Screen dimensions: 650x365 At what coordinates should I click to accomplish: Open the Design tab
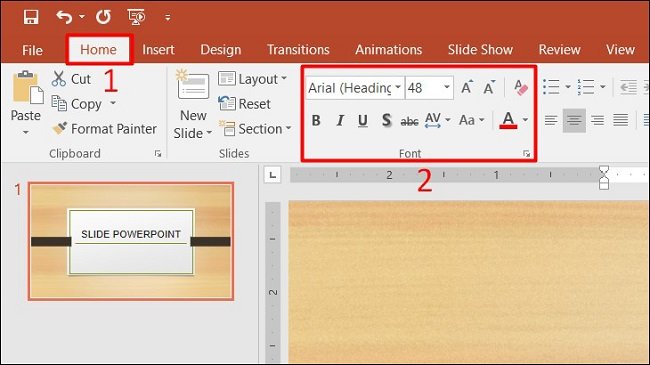click(x=221, y=50)
